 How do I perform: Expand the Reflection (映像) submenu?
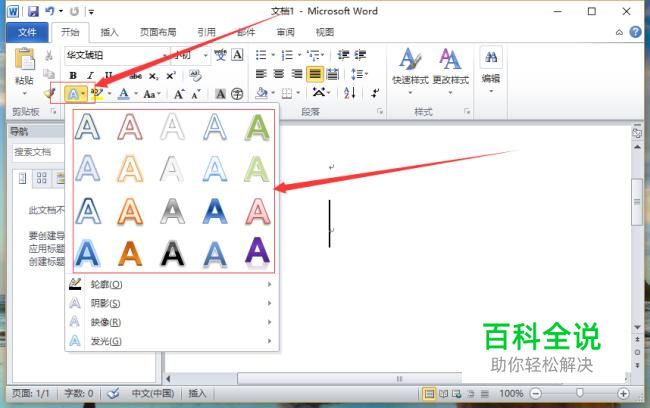pyautogui.click(x=172, y=322)
